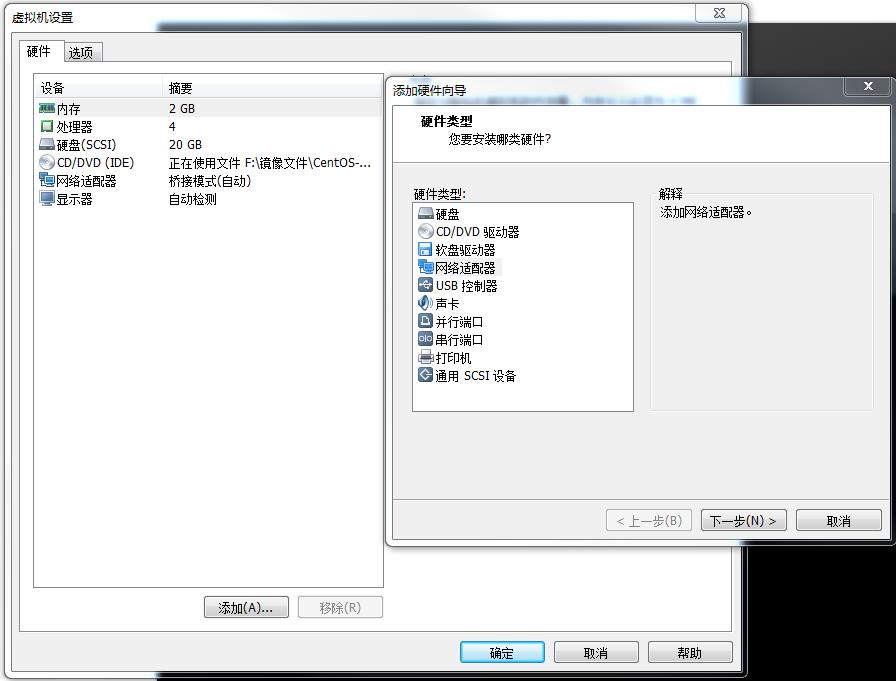Click the 设备 column header
This screenshot has height=681, width=896.
coord(98,88)
